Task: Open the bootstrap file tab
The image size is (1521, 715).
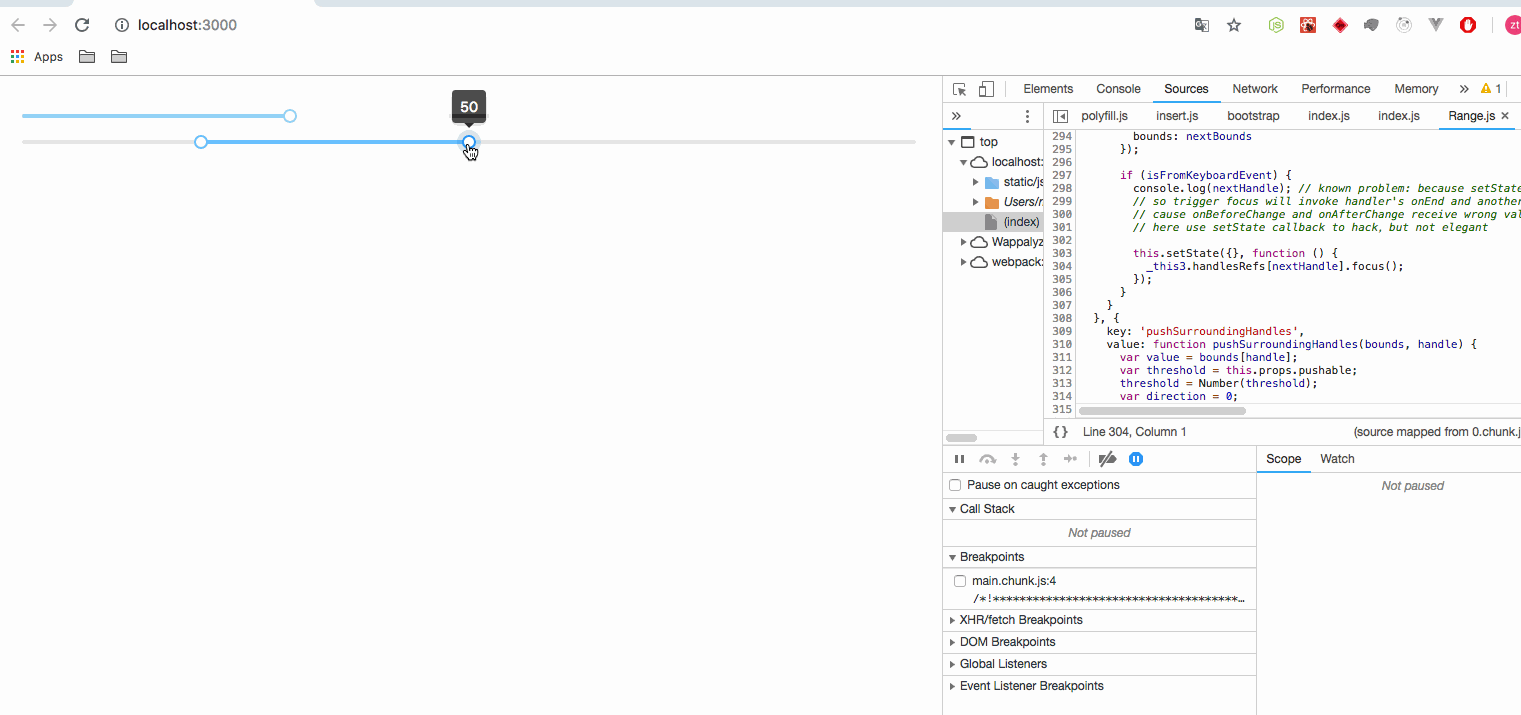Action: point(1253,116)
